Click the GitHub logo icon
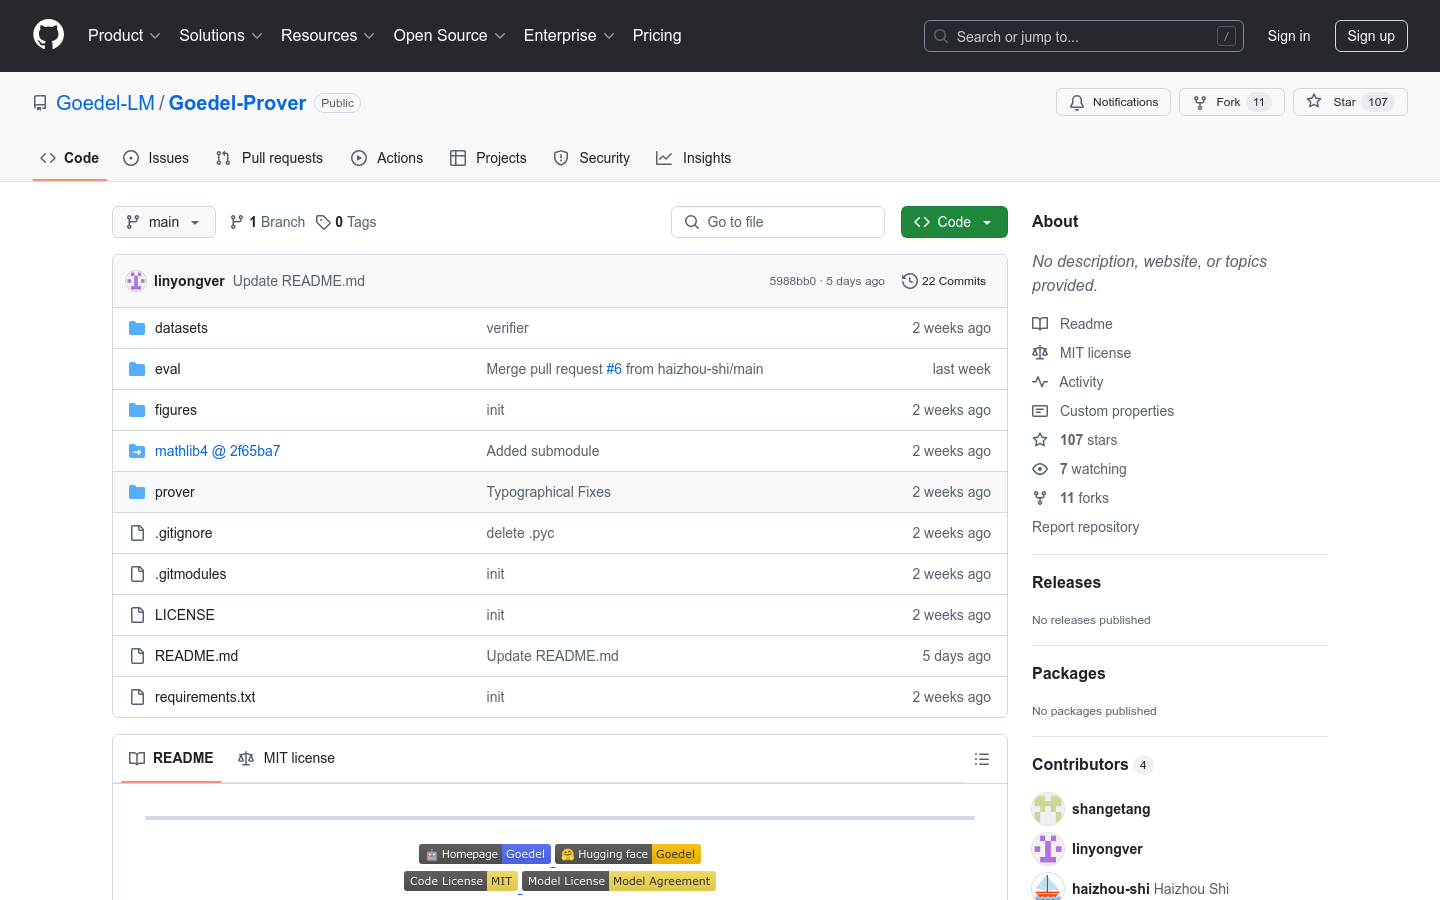The width and height of the screenshot is (1440, 900). click(x=48, y=35)
